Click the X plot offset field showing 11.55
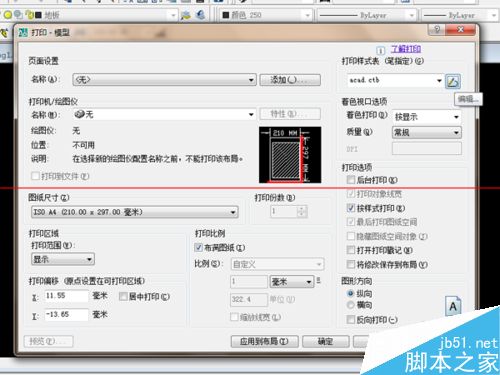 tap(66, 296)
